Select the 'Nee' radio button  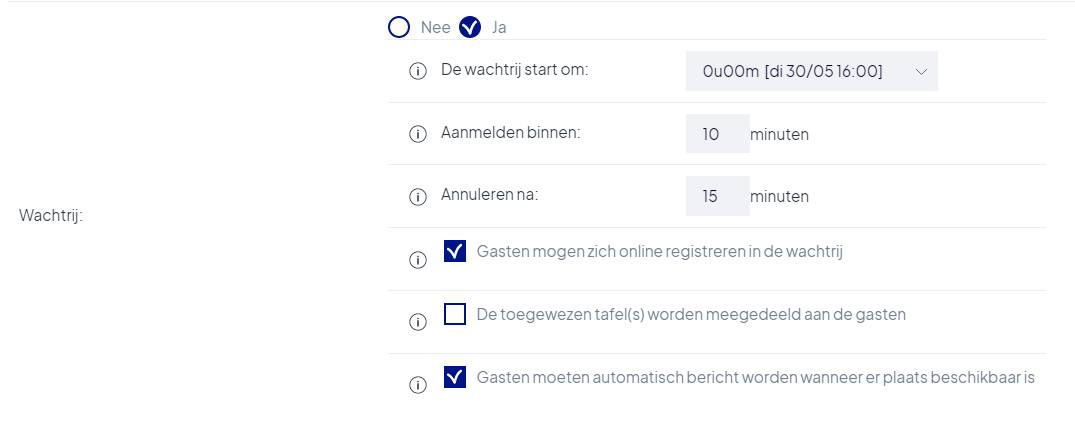pyautogui.click(x=399, y=27)
